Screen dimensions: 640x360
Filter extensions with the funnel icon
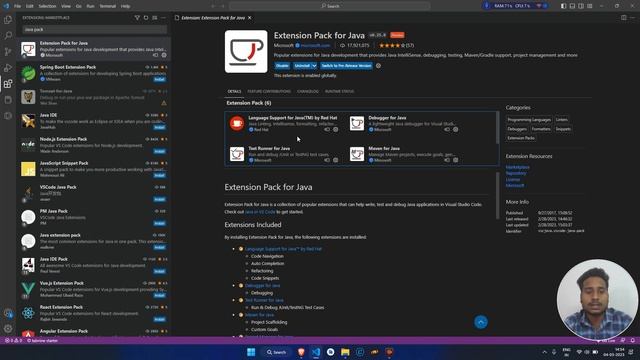pos(137,18)
